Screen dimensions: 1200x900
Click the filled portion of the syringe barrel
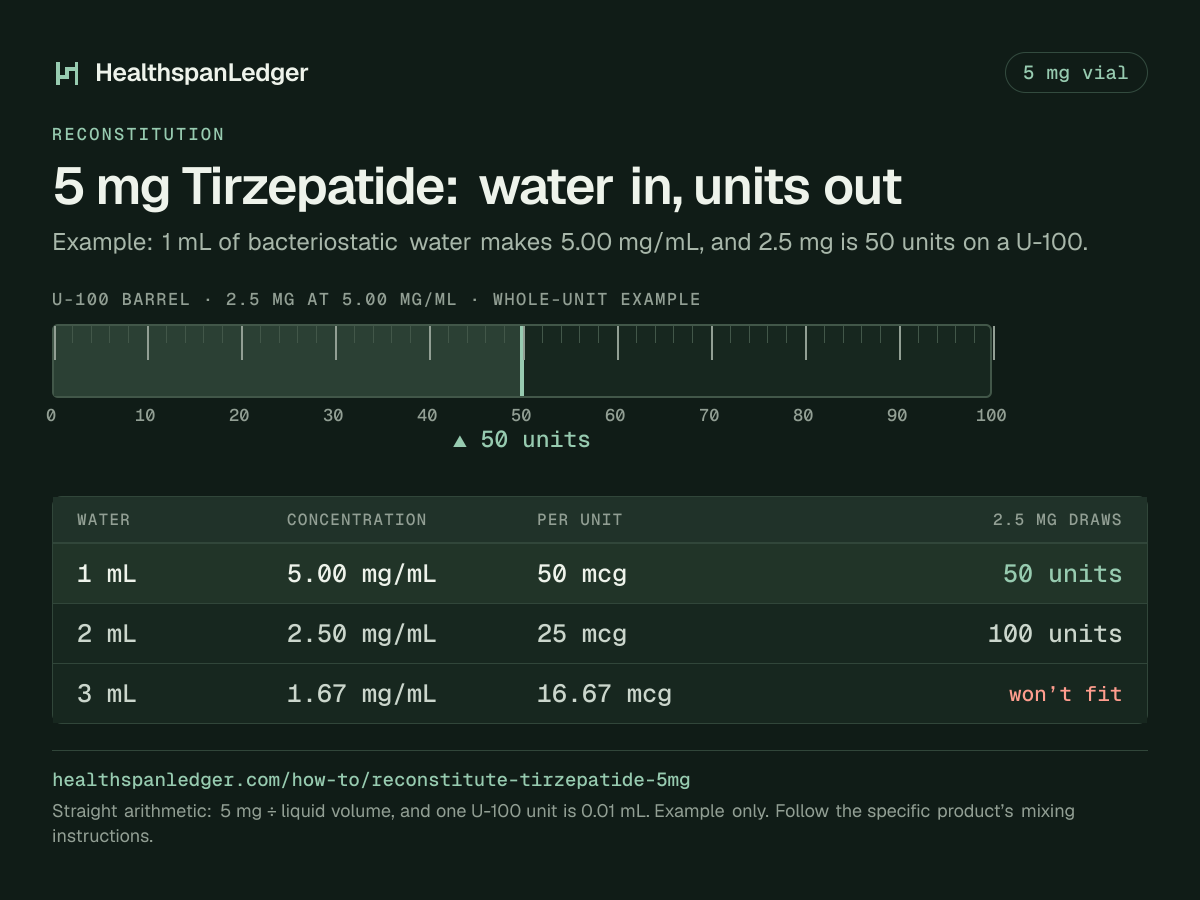point(287,360)
